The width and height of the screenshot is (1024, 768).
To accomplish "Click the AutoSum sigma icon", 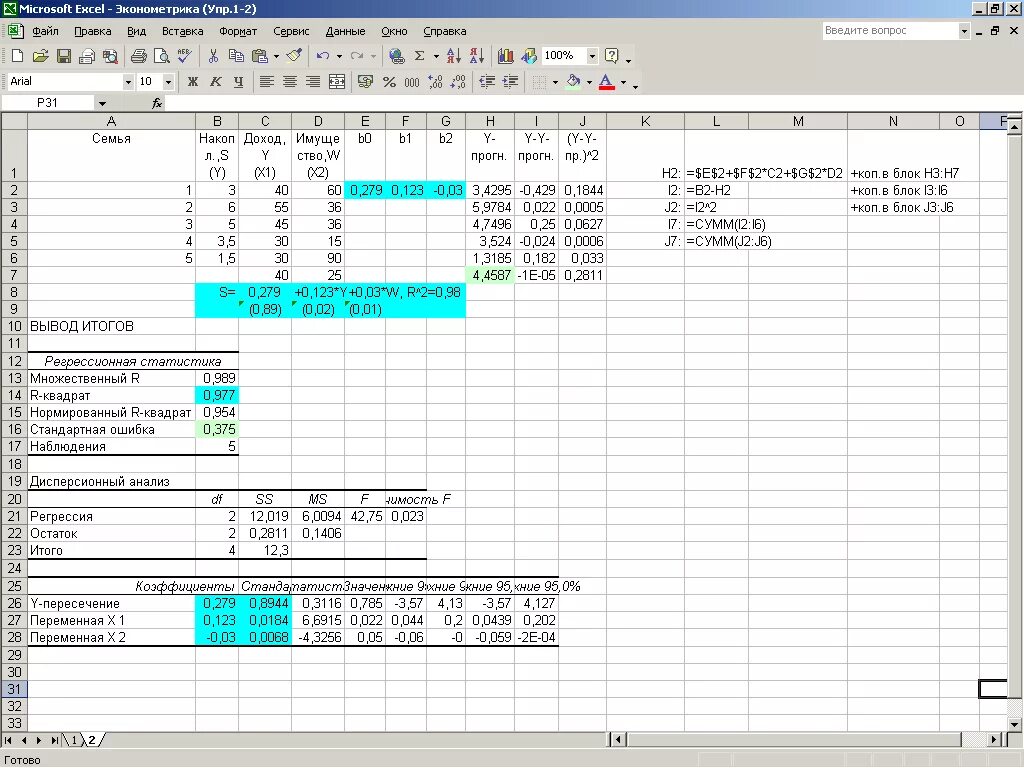I will coord(420,56).
